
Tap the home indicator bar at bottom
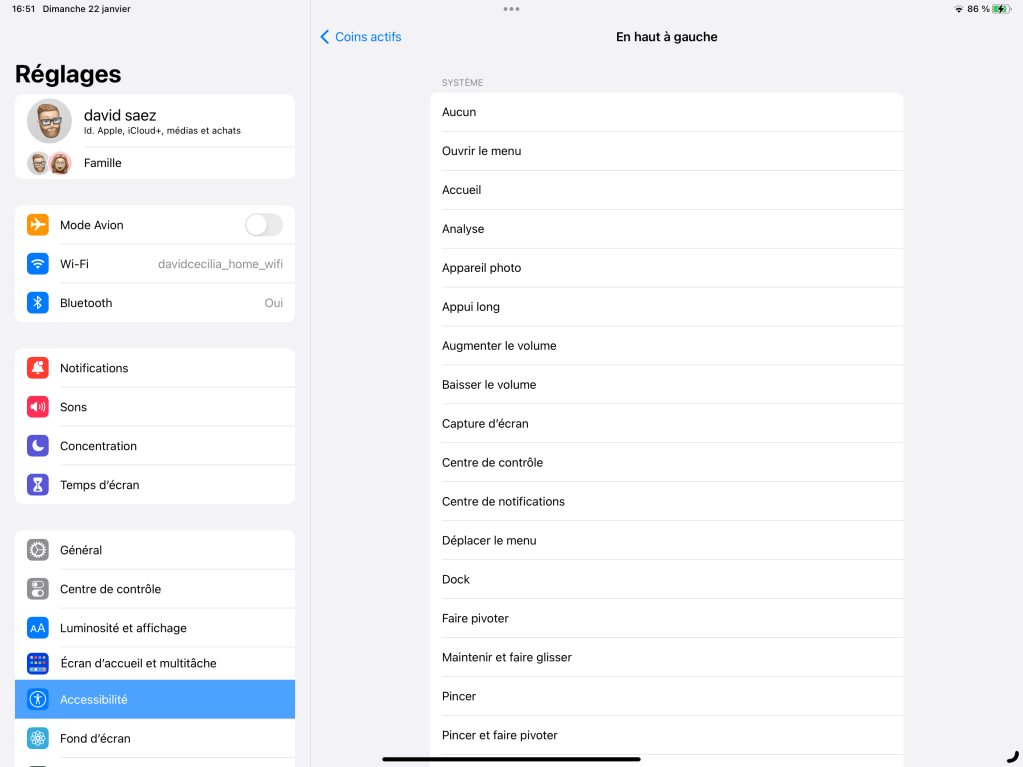click(x=511, y=759)
